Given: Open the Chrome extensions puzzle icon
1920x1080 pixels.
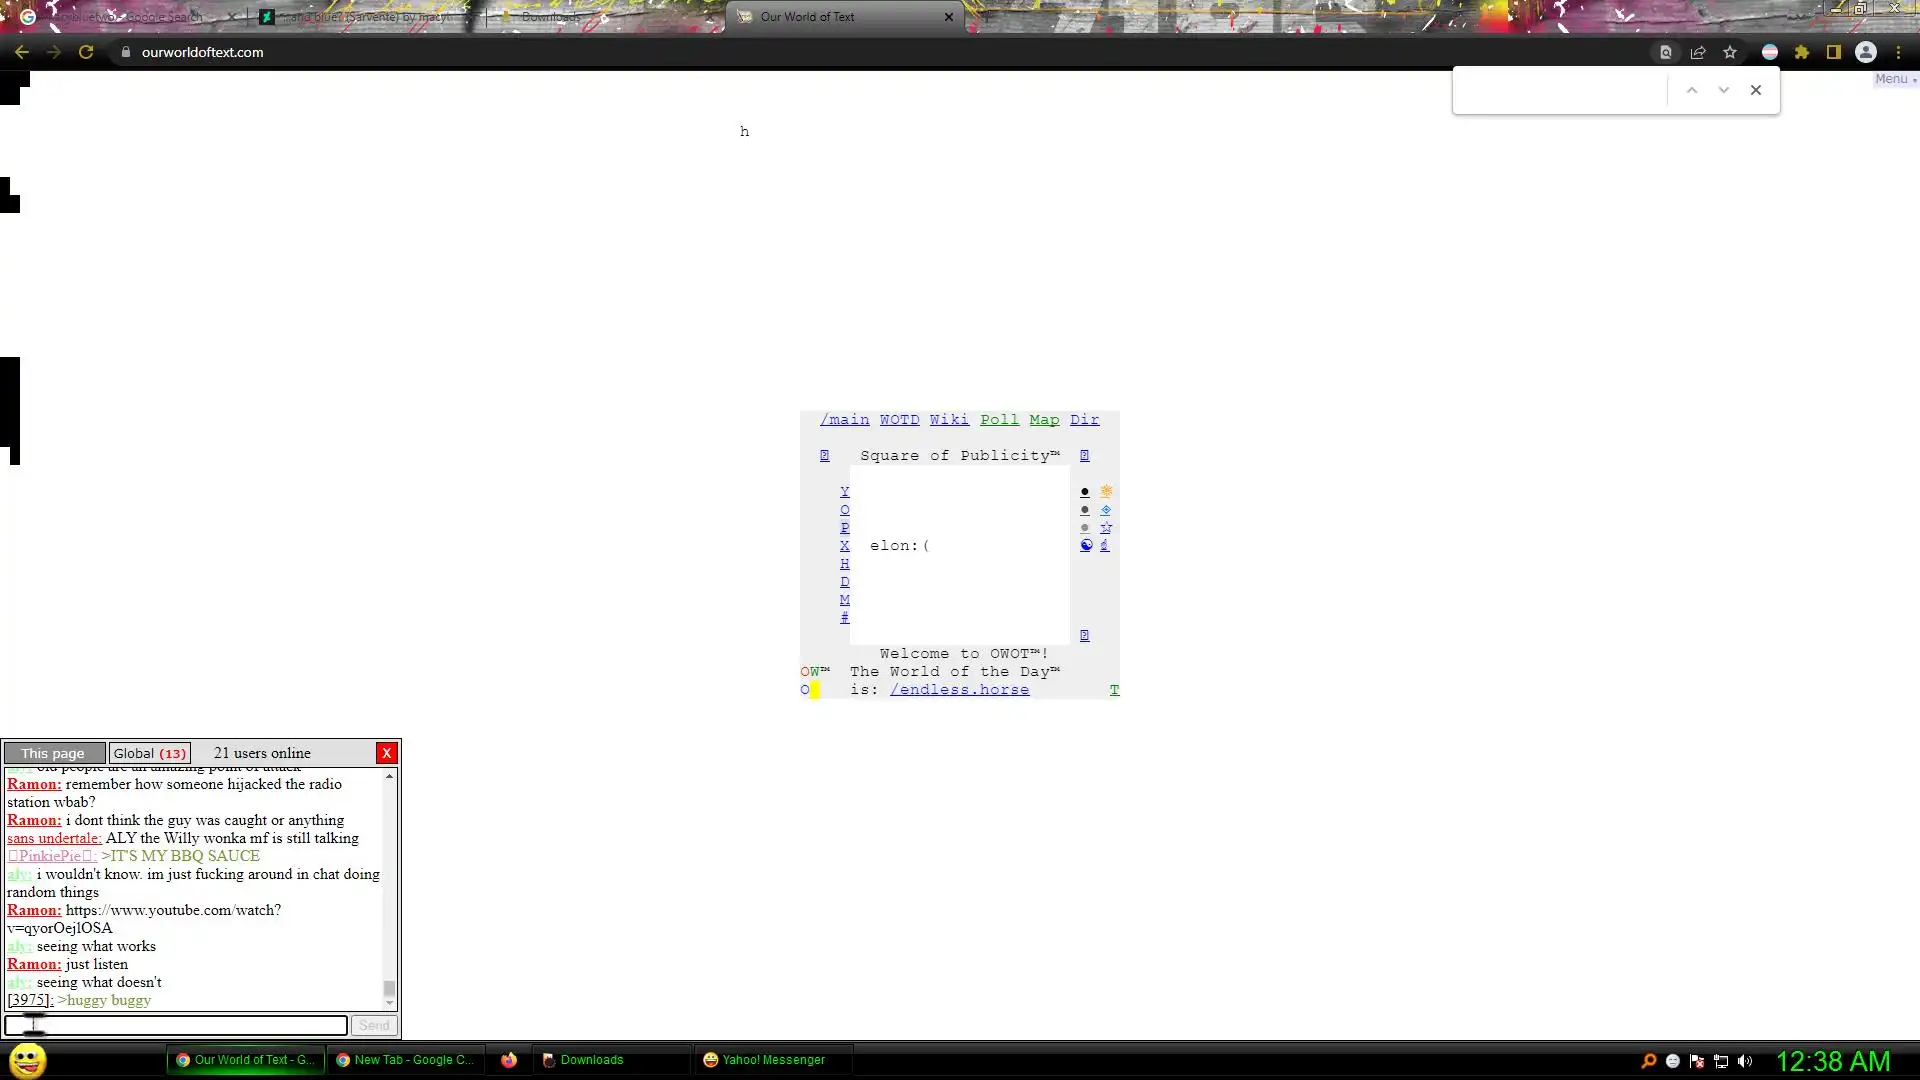Looking at the screenshot, I should pyautogui.click(x=1802, y=53).
